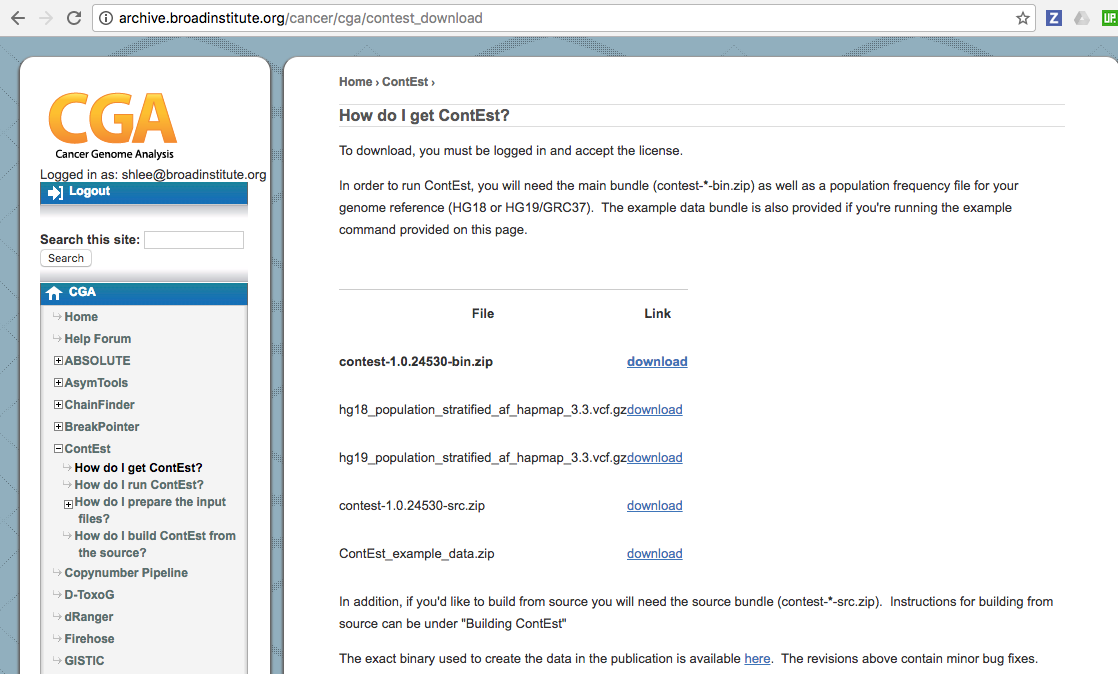
Task: Click the 'contest-1.0.24530-src.zip' file name text
Action: (412, 506)
